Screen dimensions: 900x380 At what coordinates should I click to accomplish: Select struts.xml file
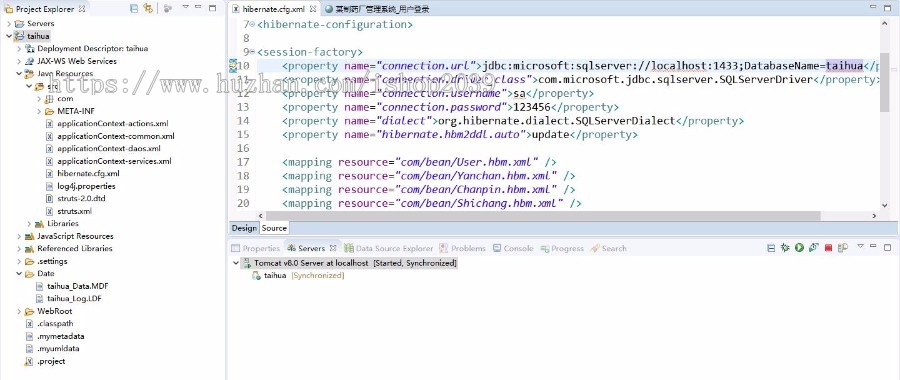[69, 211]
